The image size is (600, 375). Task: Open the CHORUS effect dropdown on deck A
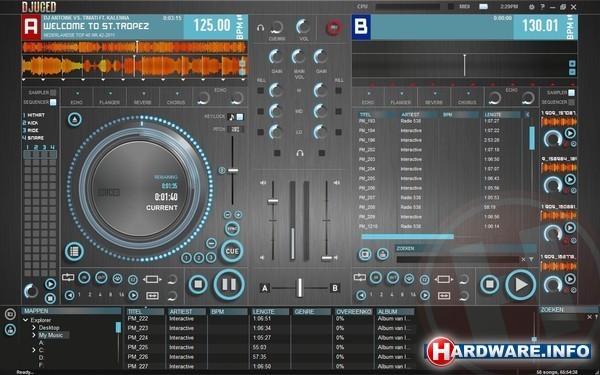coord(177,93)
